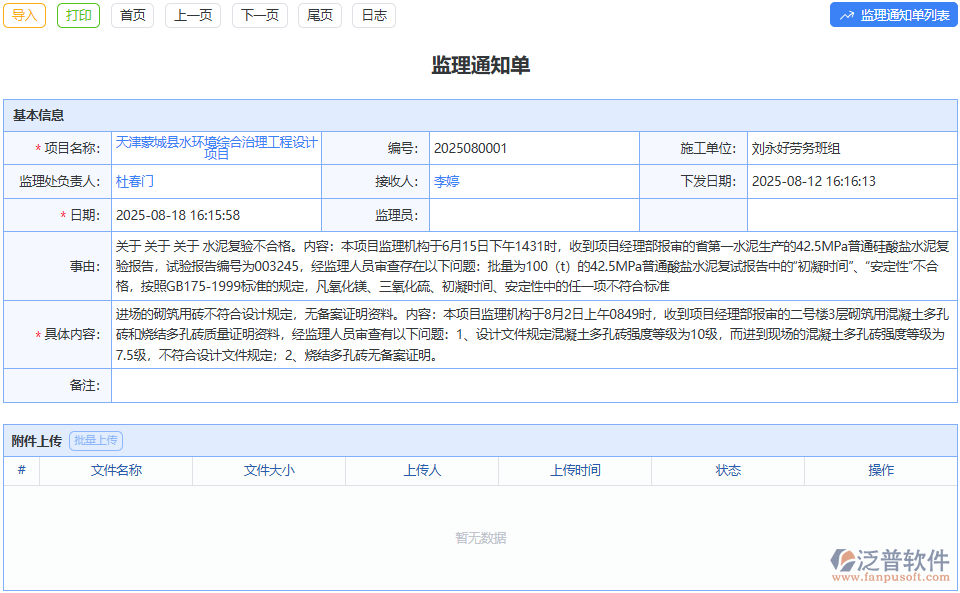Click the 上传时间 column header

coord(575,470)
